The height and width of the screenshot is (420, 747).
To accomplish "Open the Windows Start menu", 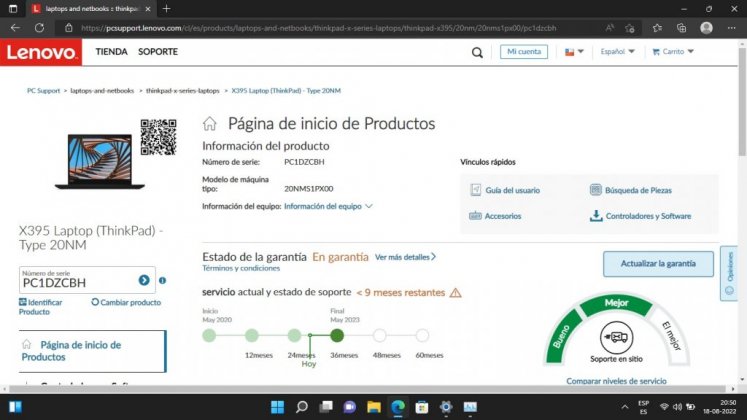I will 277,407.
